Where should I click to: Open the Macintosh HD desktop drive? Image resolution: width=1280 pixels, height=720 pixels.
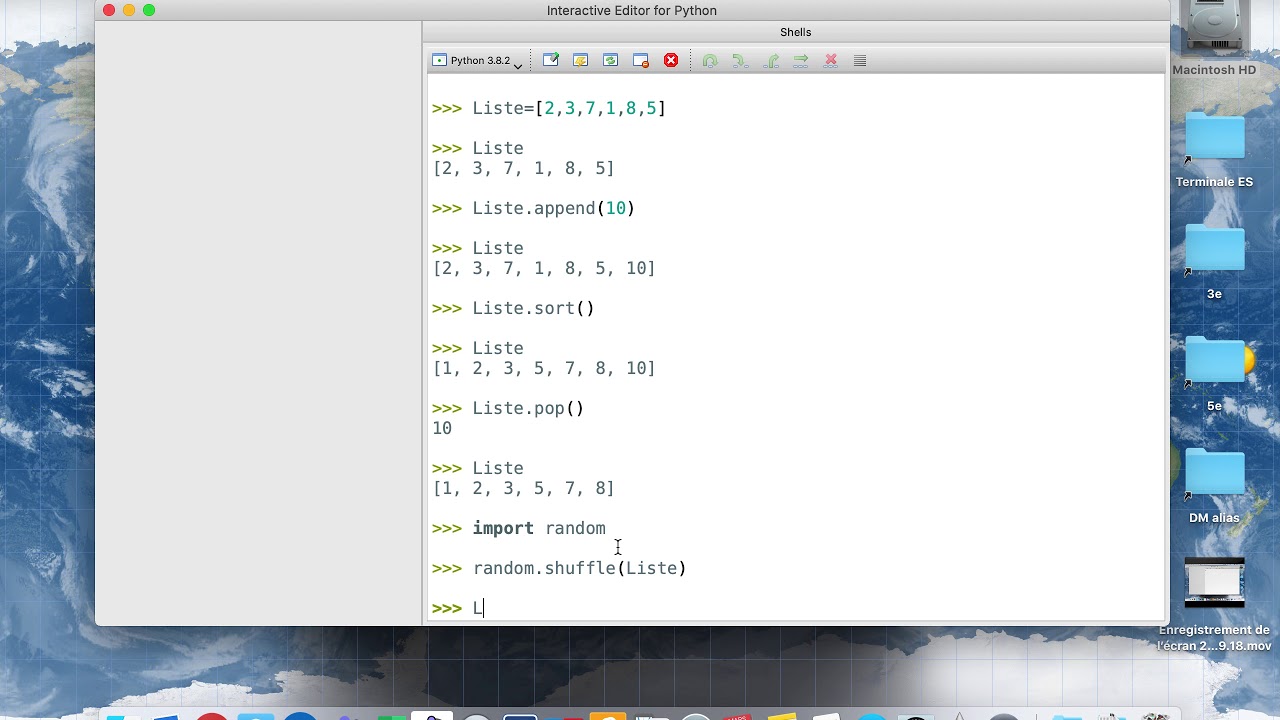pyautogui.click(x=1214, y=40)
